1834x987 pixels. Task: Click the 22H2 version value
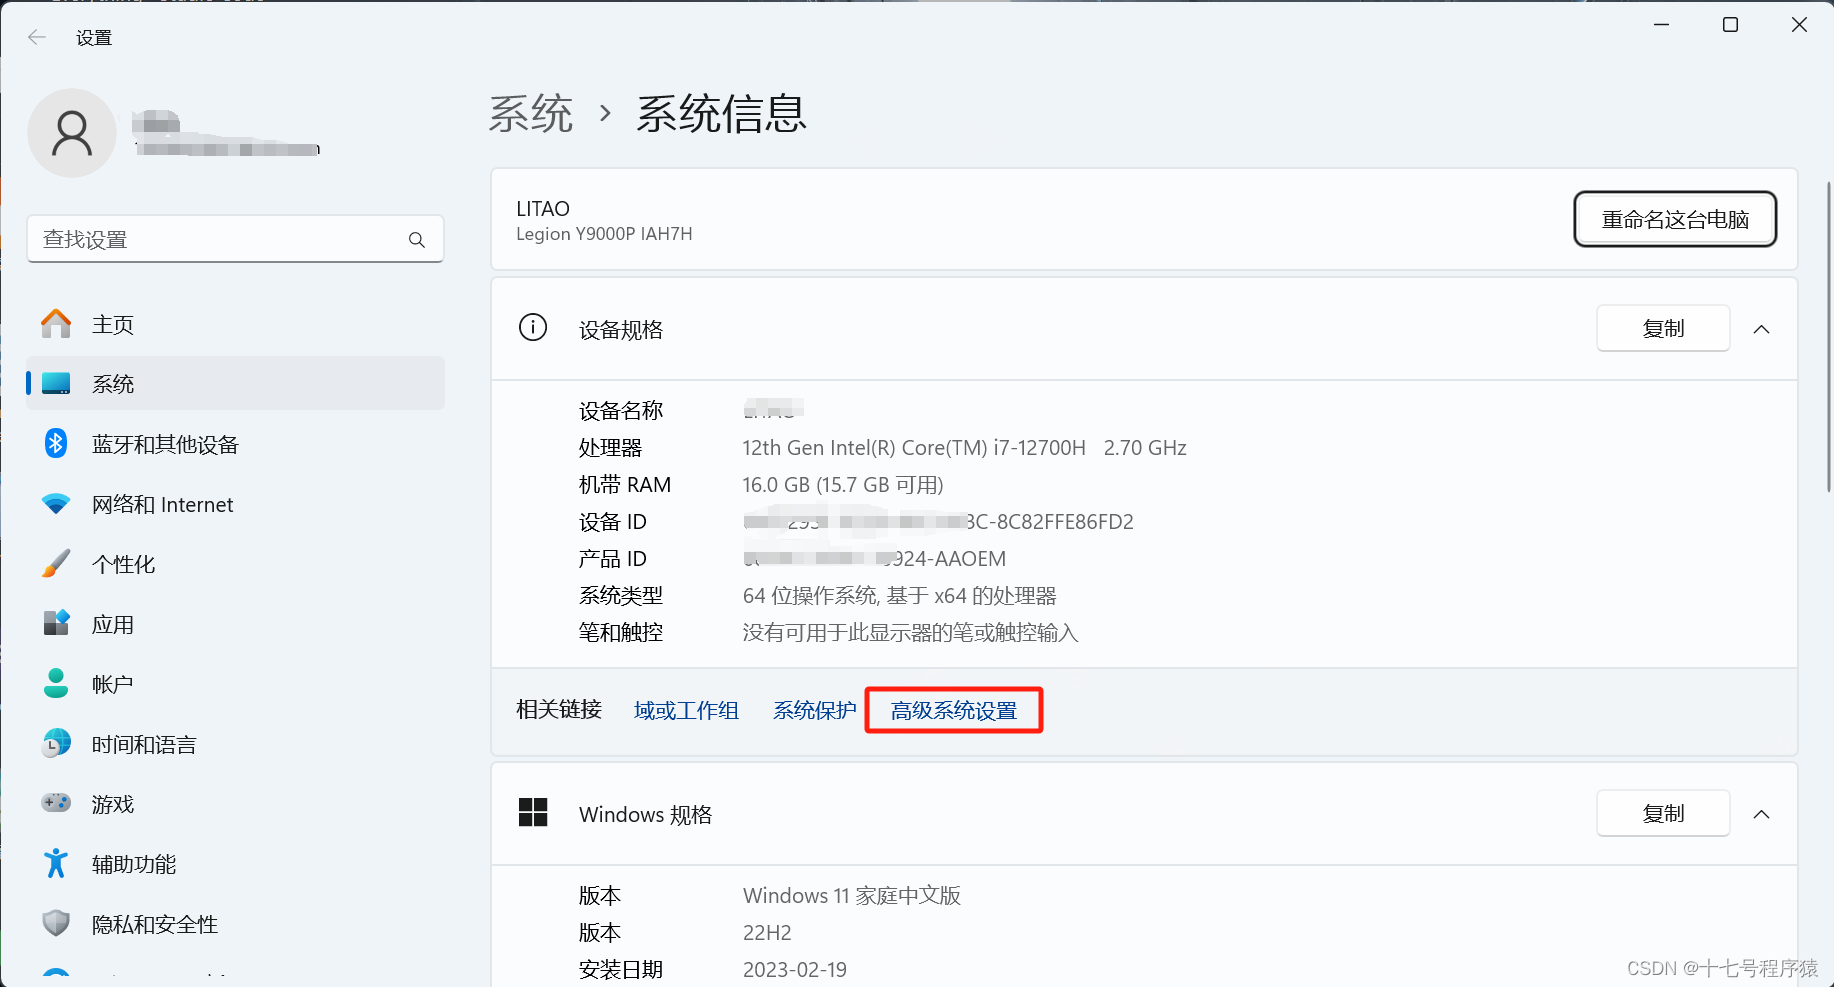click(767, 933)
